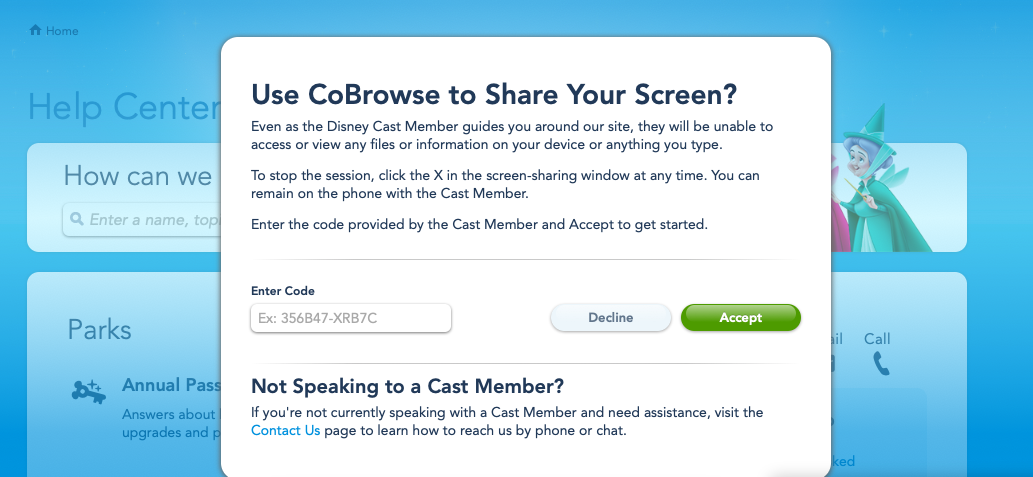
Task: Open the Contact Us page link
Action: coord(285,431)
